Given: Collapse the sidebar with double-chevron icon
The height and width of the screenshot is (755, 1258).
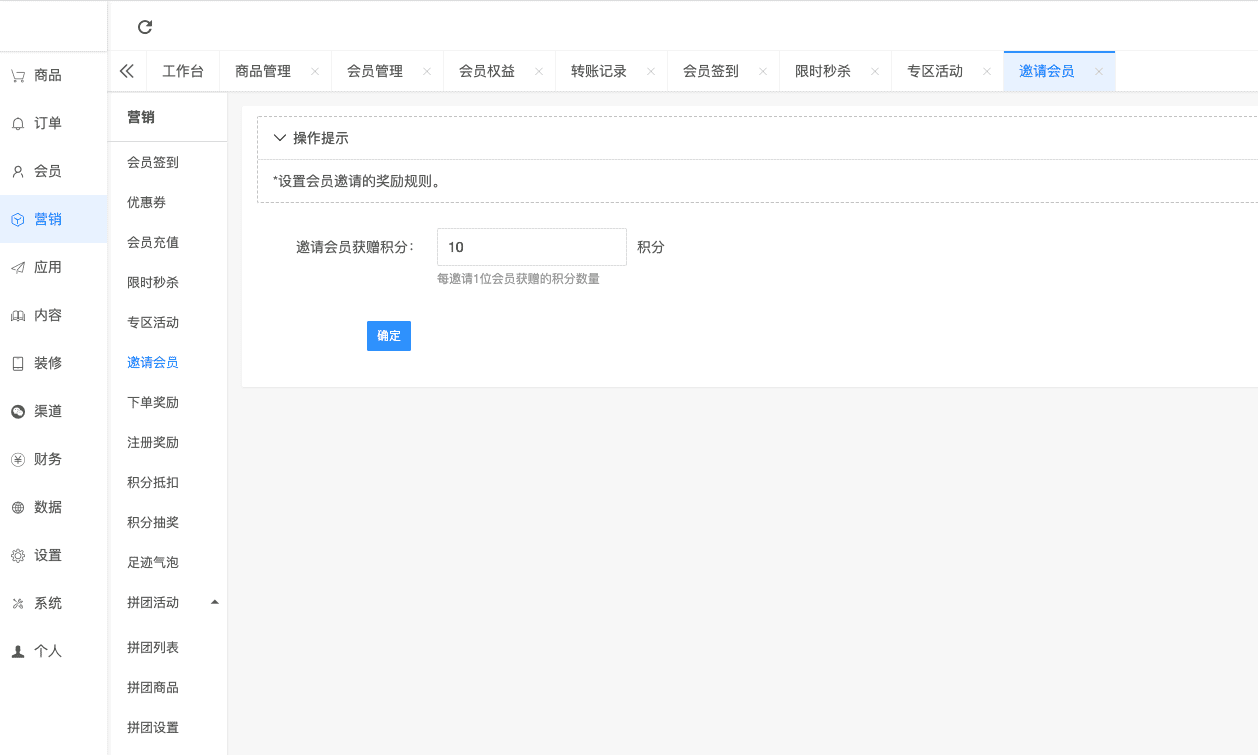Looking at the screenshot, I should click(127, 71).
